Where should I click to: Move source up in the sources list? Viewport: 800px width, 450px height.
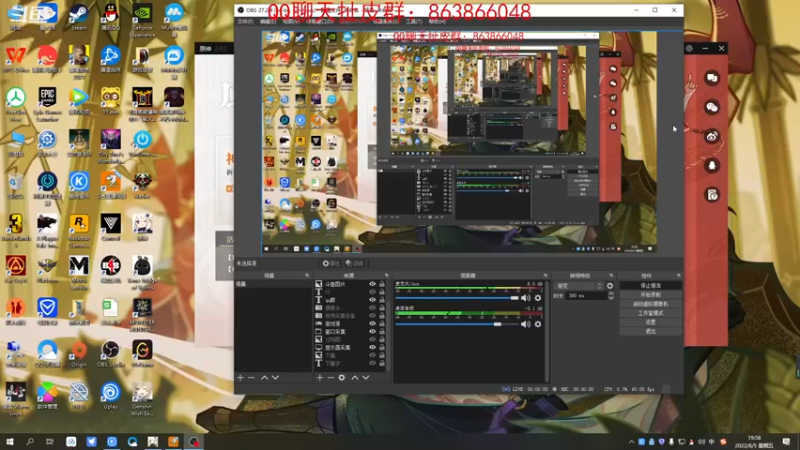click(355, 378)
